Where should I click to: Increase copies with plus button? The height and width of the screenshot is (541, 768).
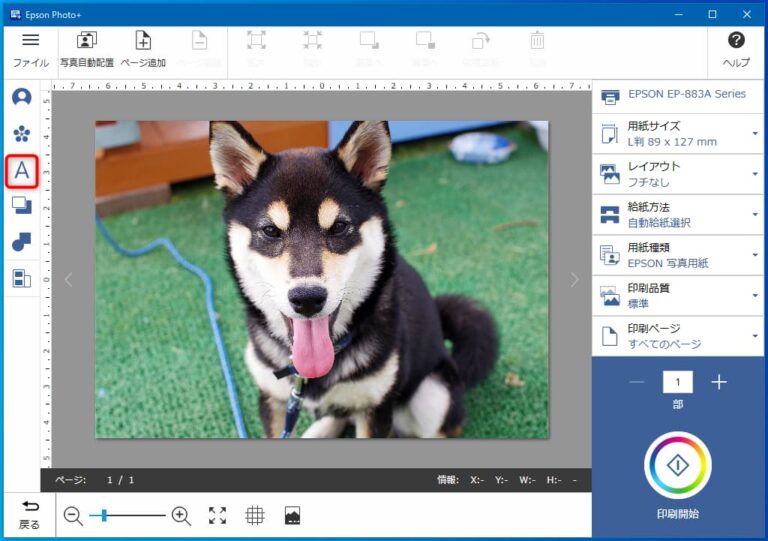719,382
